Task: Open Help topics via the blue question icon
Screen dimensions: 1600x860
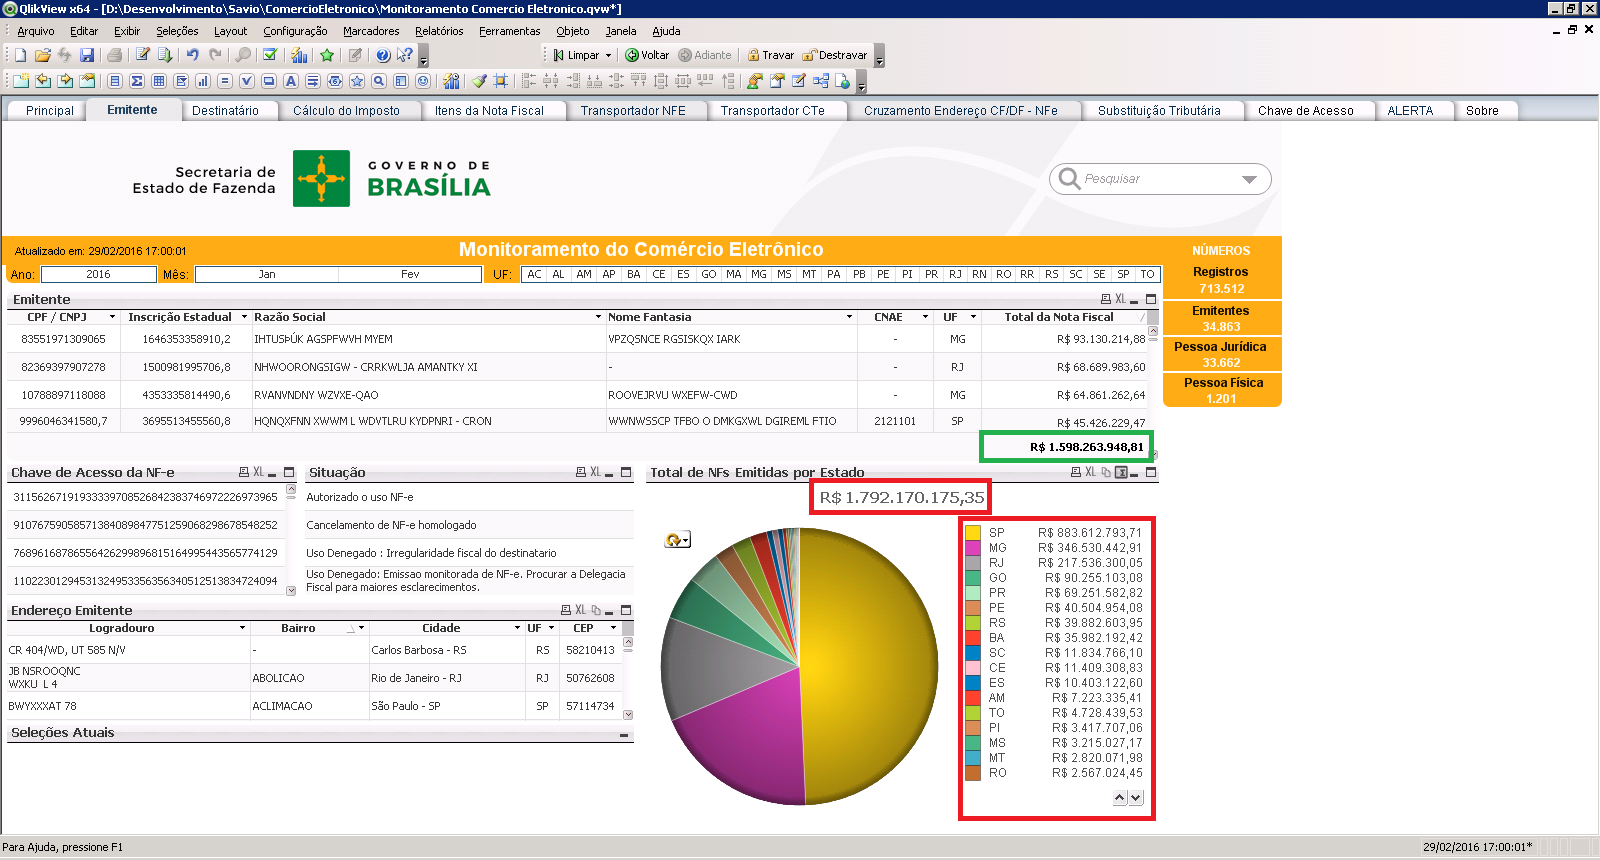Action: (x=383, y=55)
